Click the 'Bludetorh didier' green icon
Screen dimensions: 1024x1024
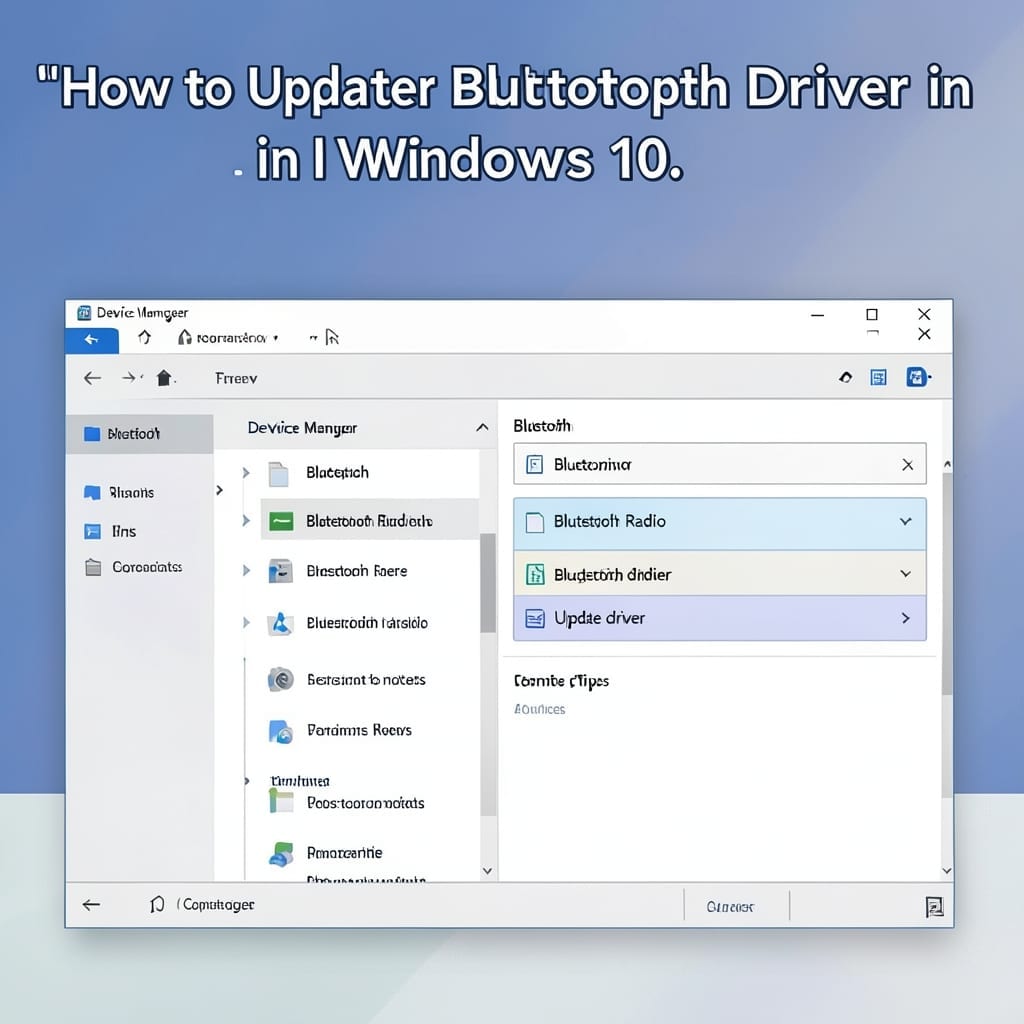[535, 574]
